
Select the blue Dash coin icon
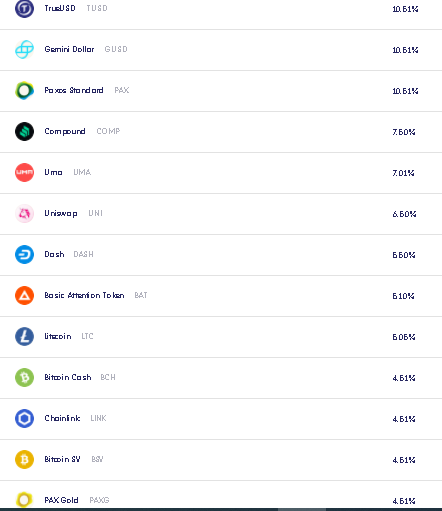coord(24,254)
